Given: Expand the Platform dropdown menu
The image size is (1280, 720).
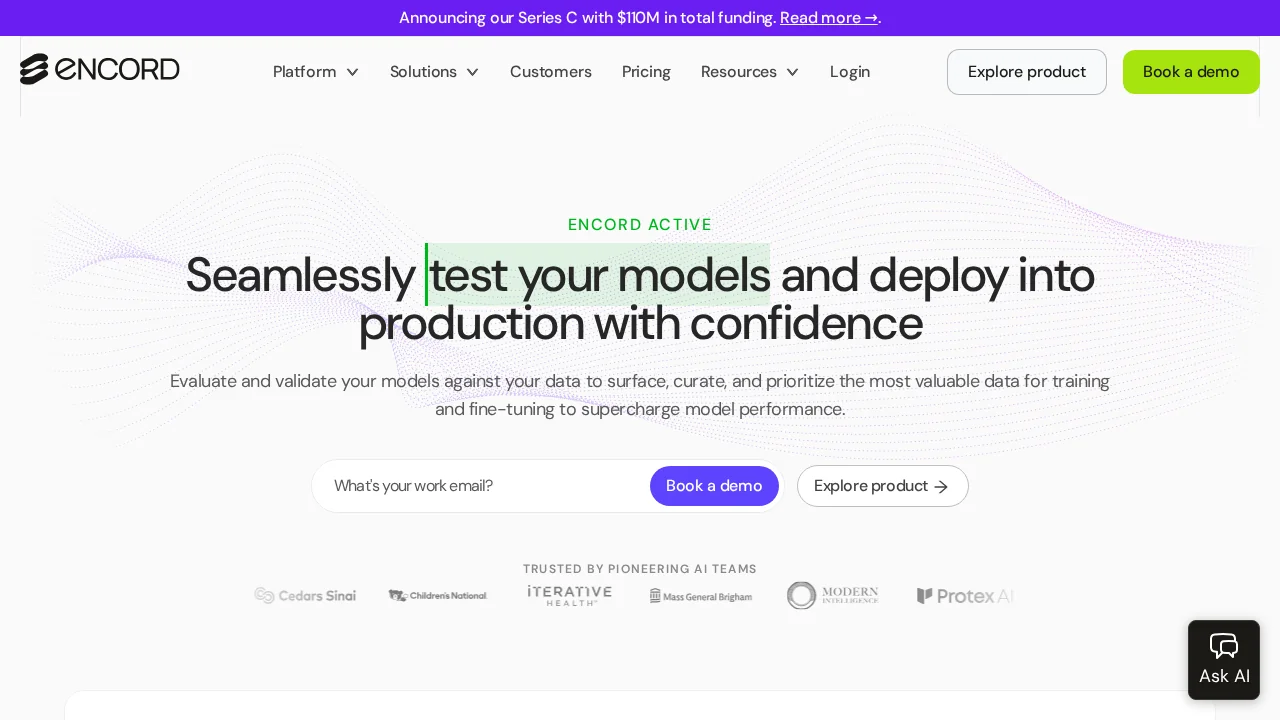Looking at the screenshot, I should point(316,72).
